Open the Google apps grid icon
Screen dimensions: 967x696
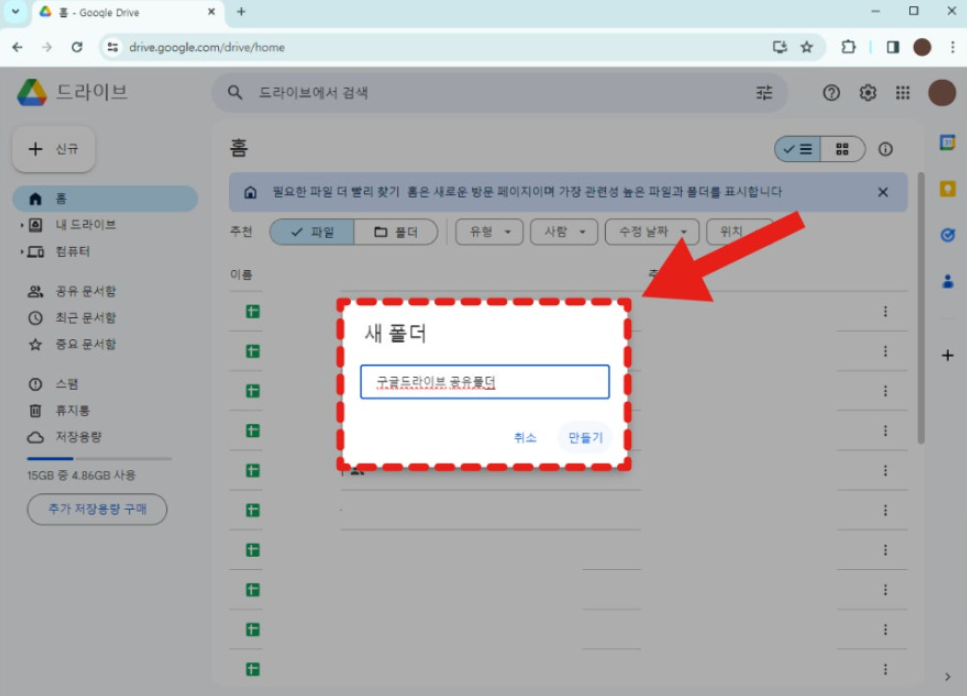pos(903,92)
